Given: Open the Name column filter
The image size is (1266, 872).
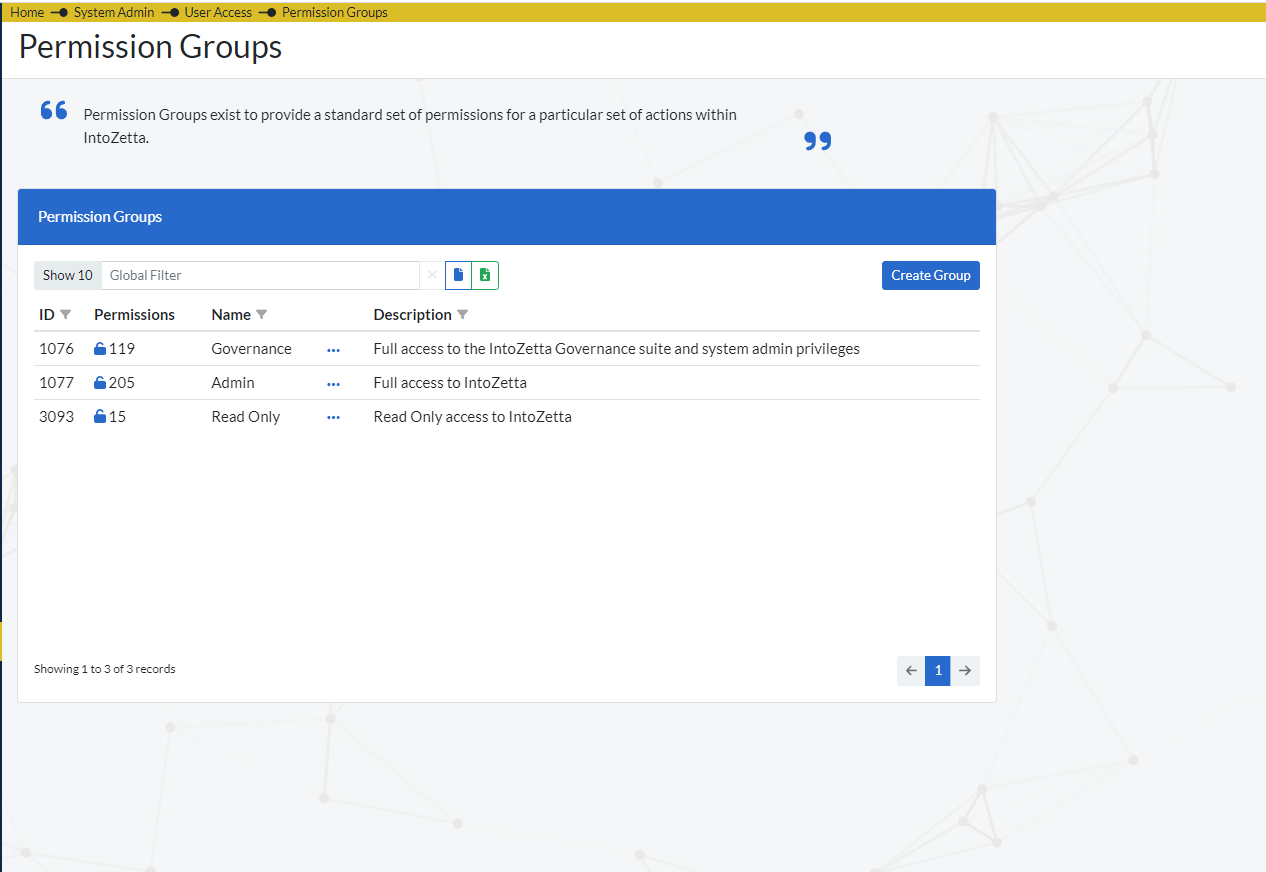Looking at the screenshot, I should (x=262, y=315).
